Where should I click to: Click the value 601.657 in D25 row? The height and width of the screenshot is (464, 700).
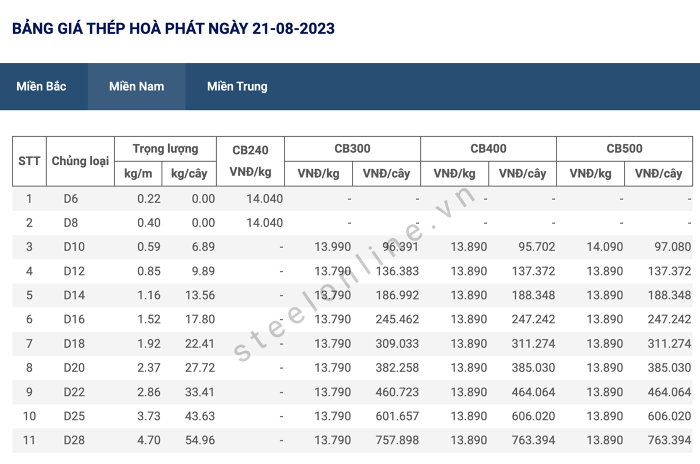[x=397, y=416]
